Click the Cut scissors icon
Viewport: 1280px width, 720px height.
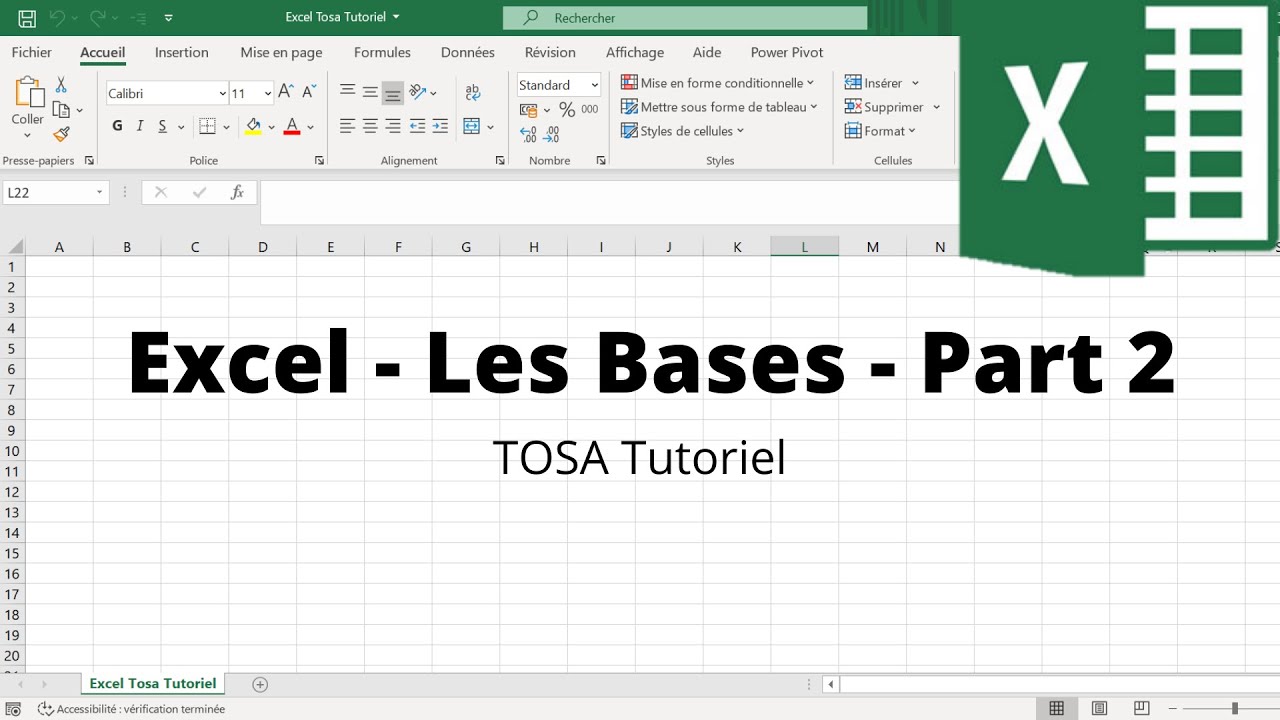(61, 86)
